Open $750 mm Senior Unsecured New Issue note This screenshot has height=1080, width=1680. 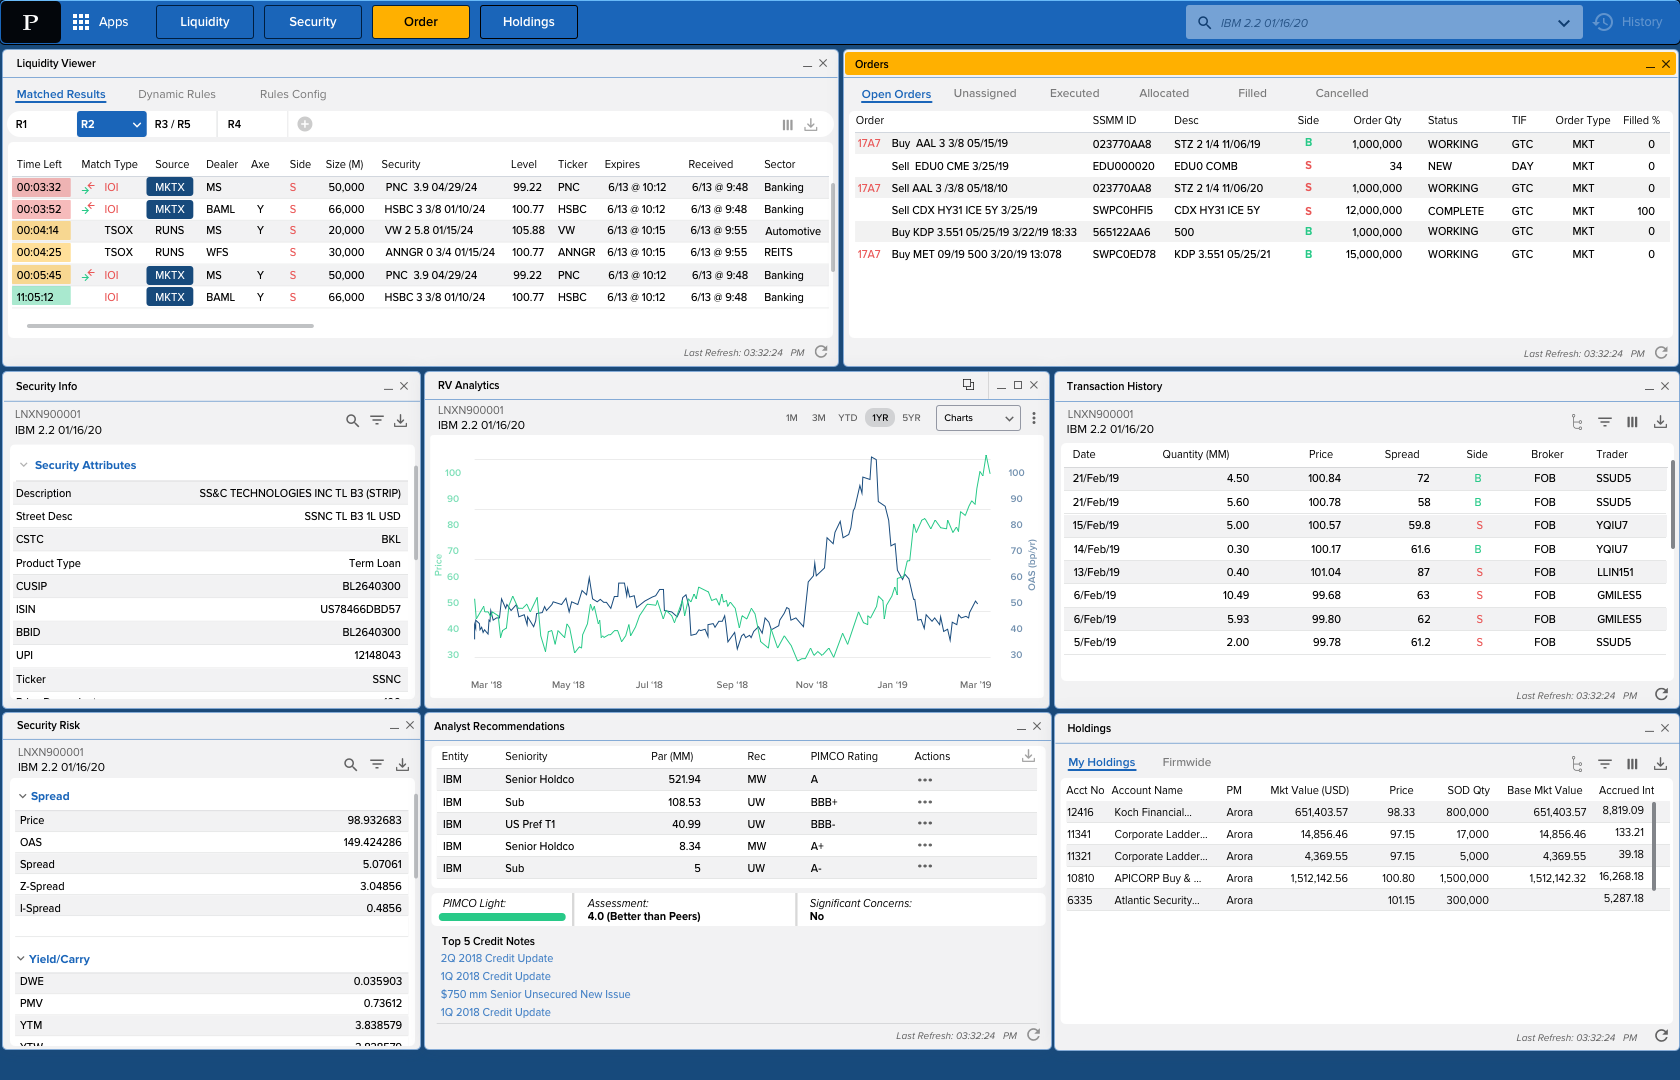click(x=536, y=994)
